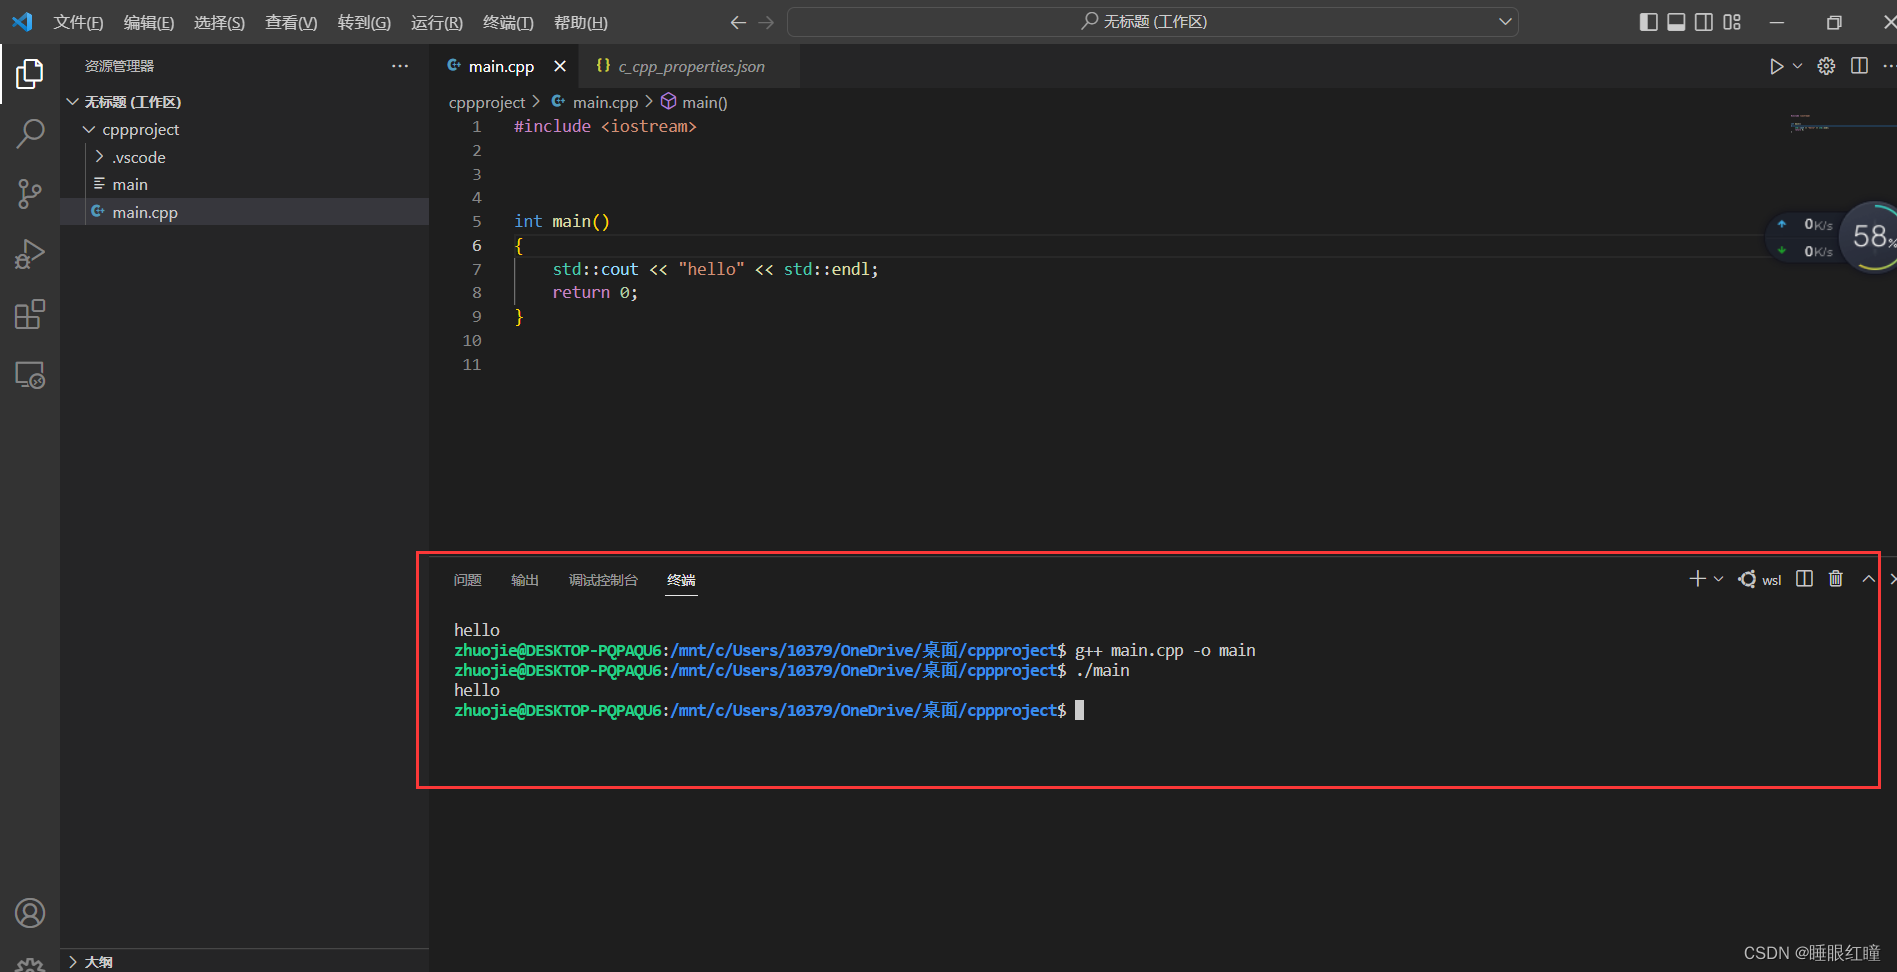
Task: Go forward with the right arrow
Action: click(766, 22)
